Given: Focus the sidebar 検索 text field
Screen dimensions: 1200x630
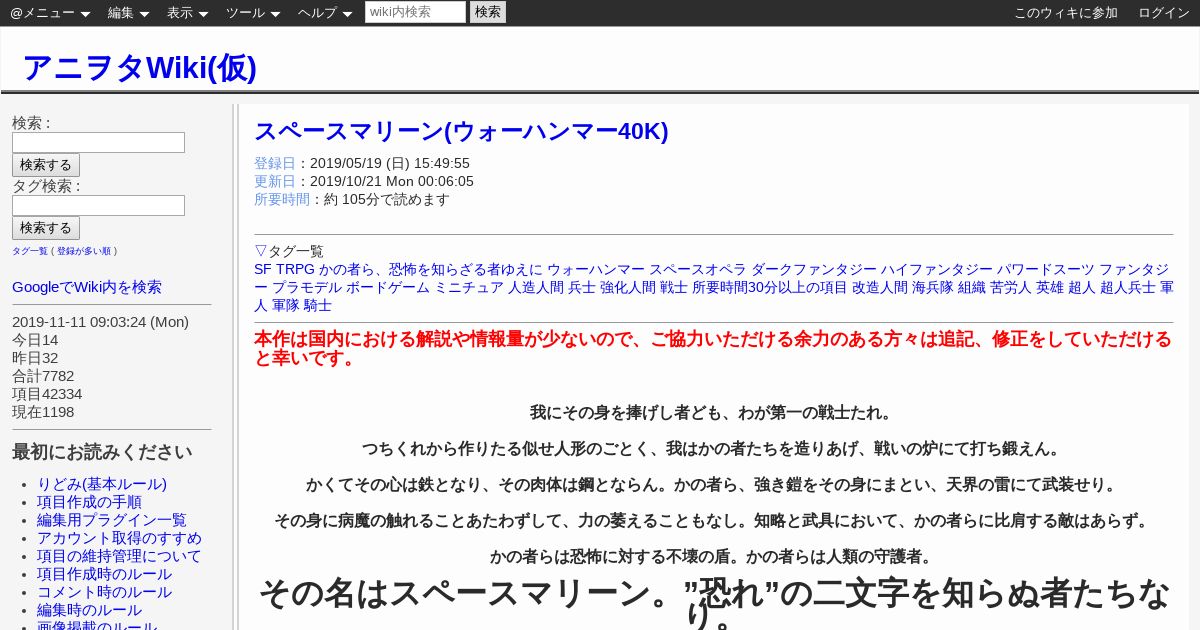Looking at the screenshot, I should [x=98, y=143].
